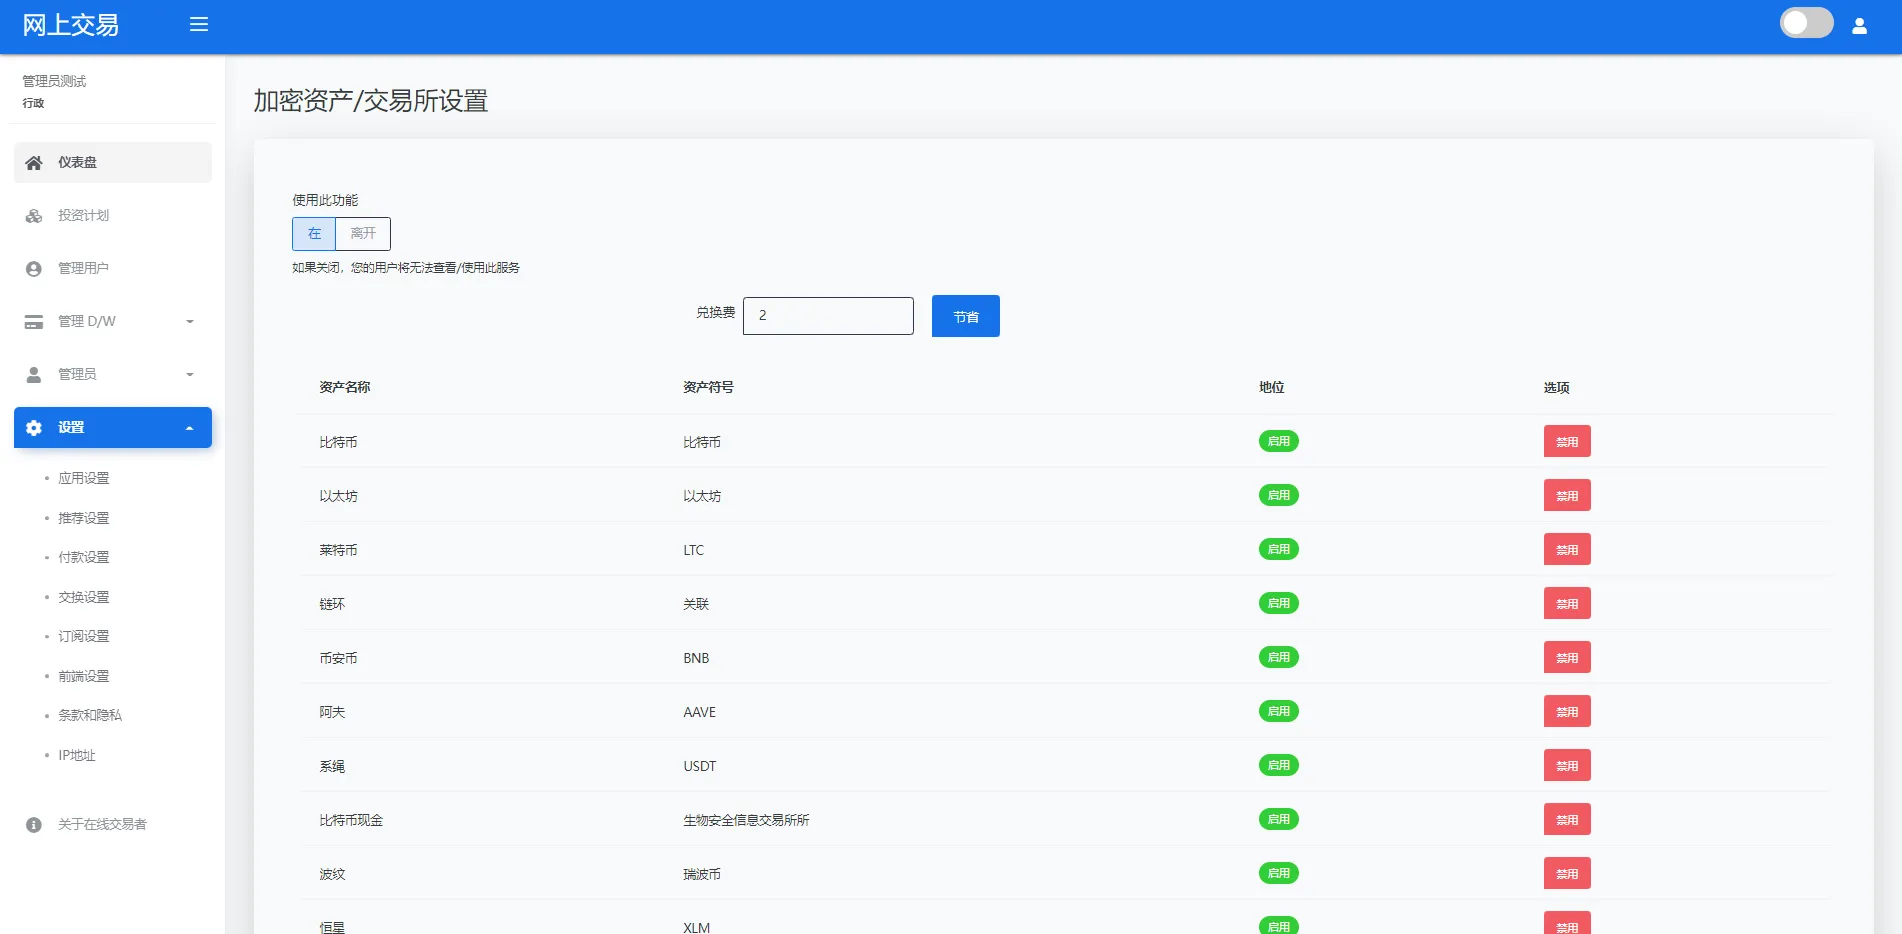Select the 在 option to enable feature
Viewport: 1902px width, 934px height.
pyautogui.click(x=314, y=234)
